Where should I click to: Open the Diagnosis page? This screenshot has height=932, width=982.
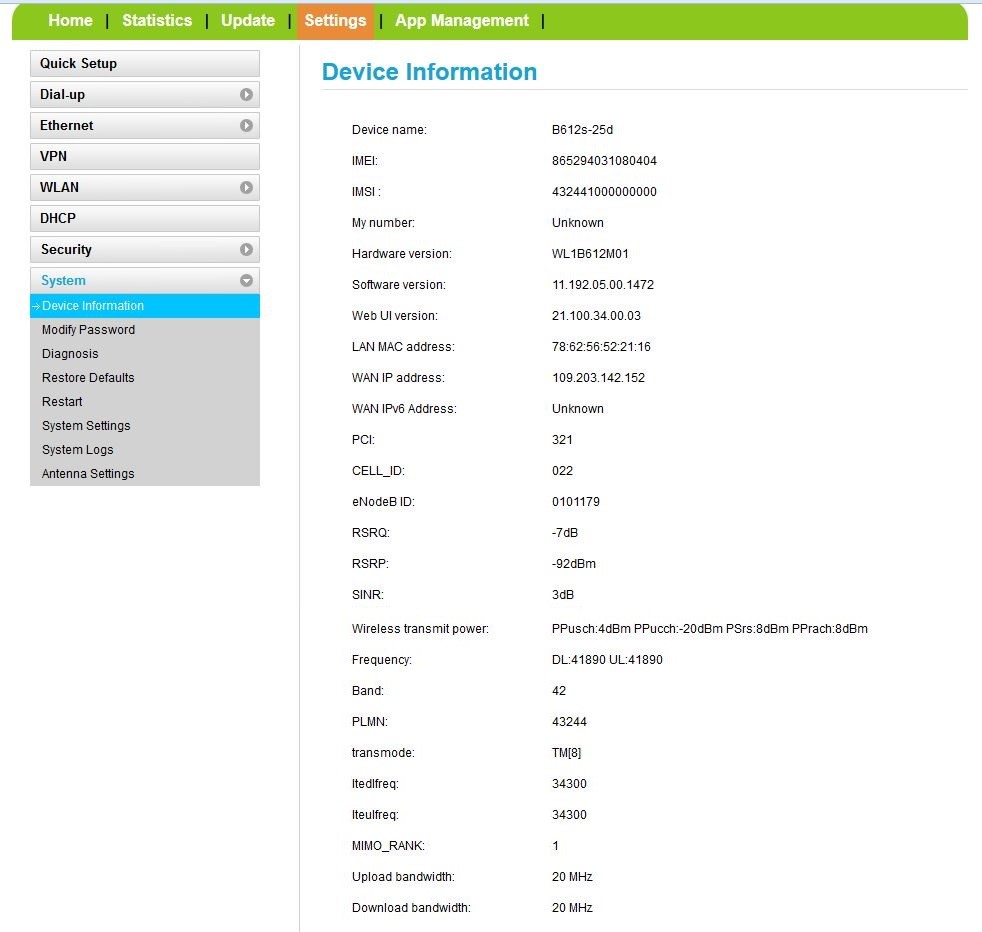point(70,354)
